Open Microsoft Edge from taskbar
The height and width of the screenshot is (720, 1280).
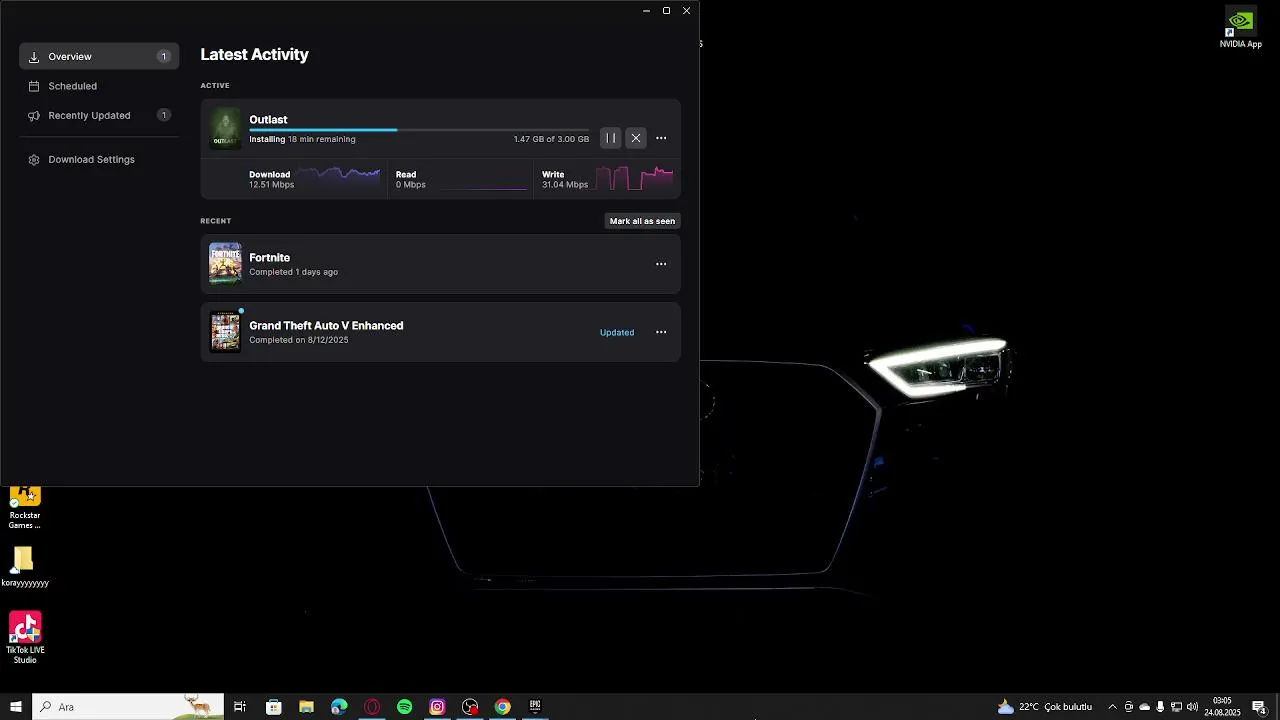[x=339, y=707]
